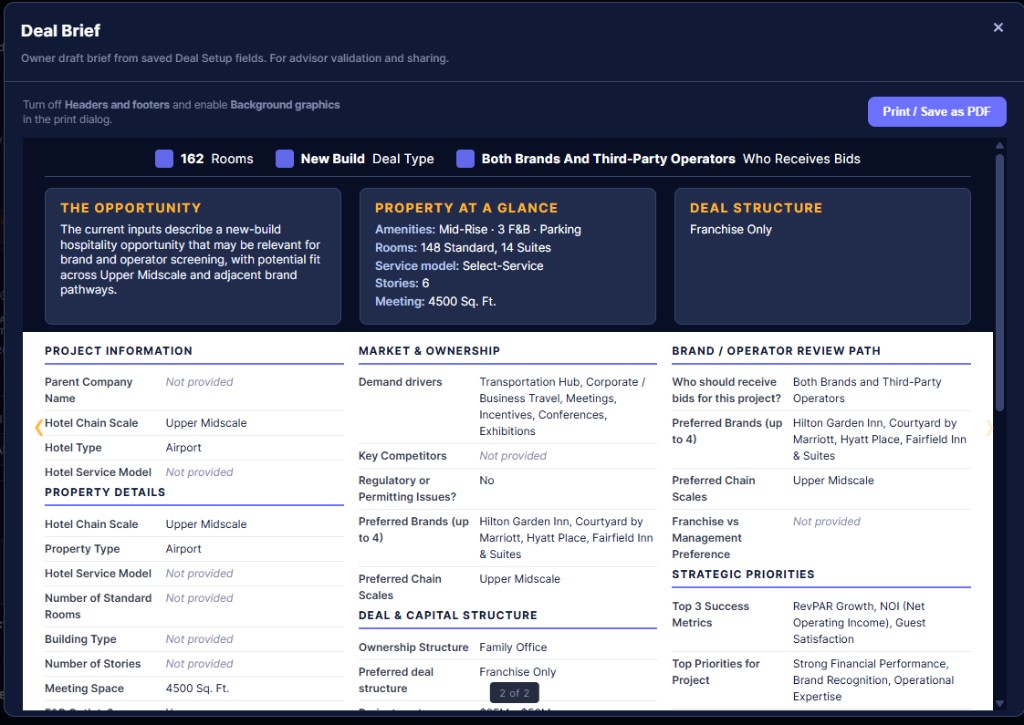Viewport: 1024px width, 725px height.
Task: Click 'PROJECT INFORMATION' section heading
Action: (x=118, y=351)
